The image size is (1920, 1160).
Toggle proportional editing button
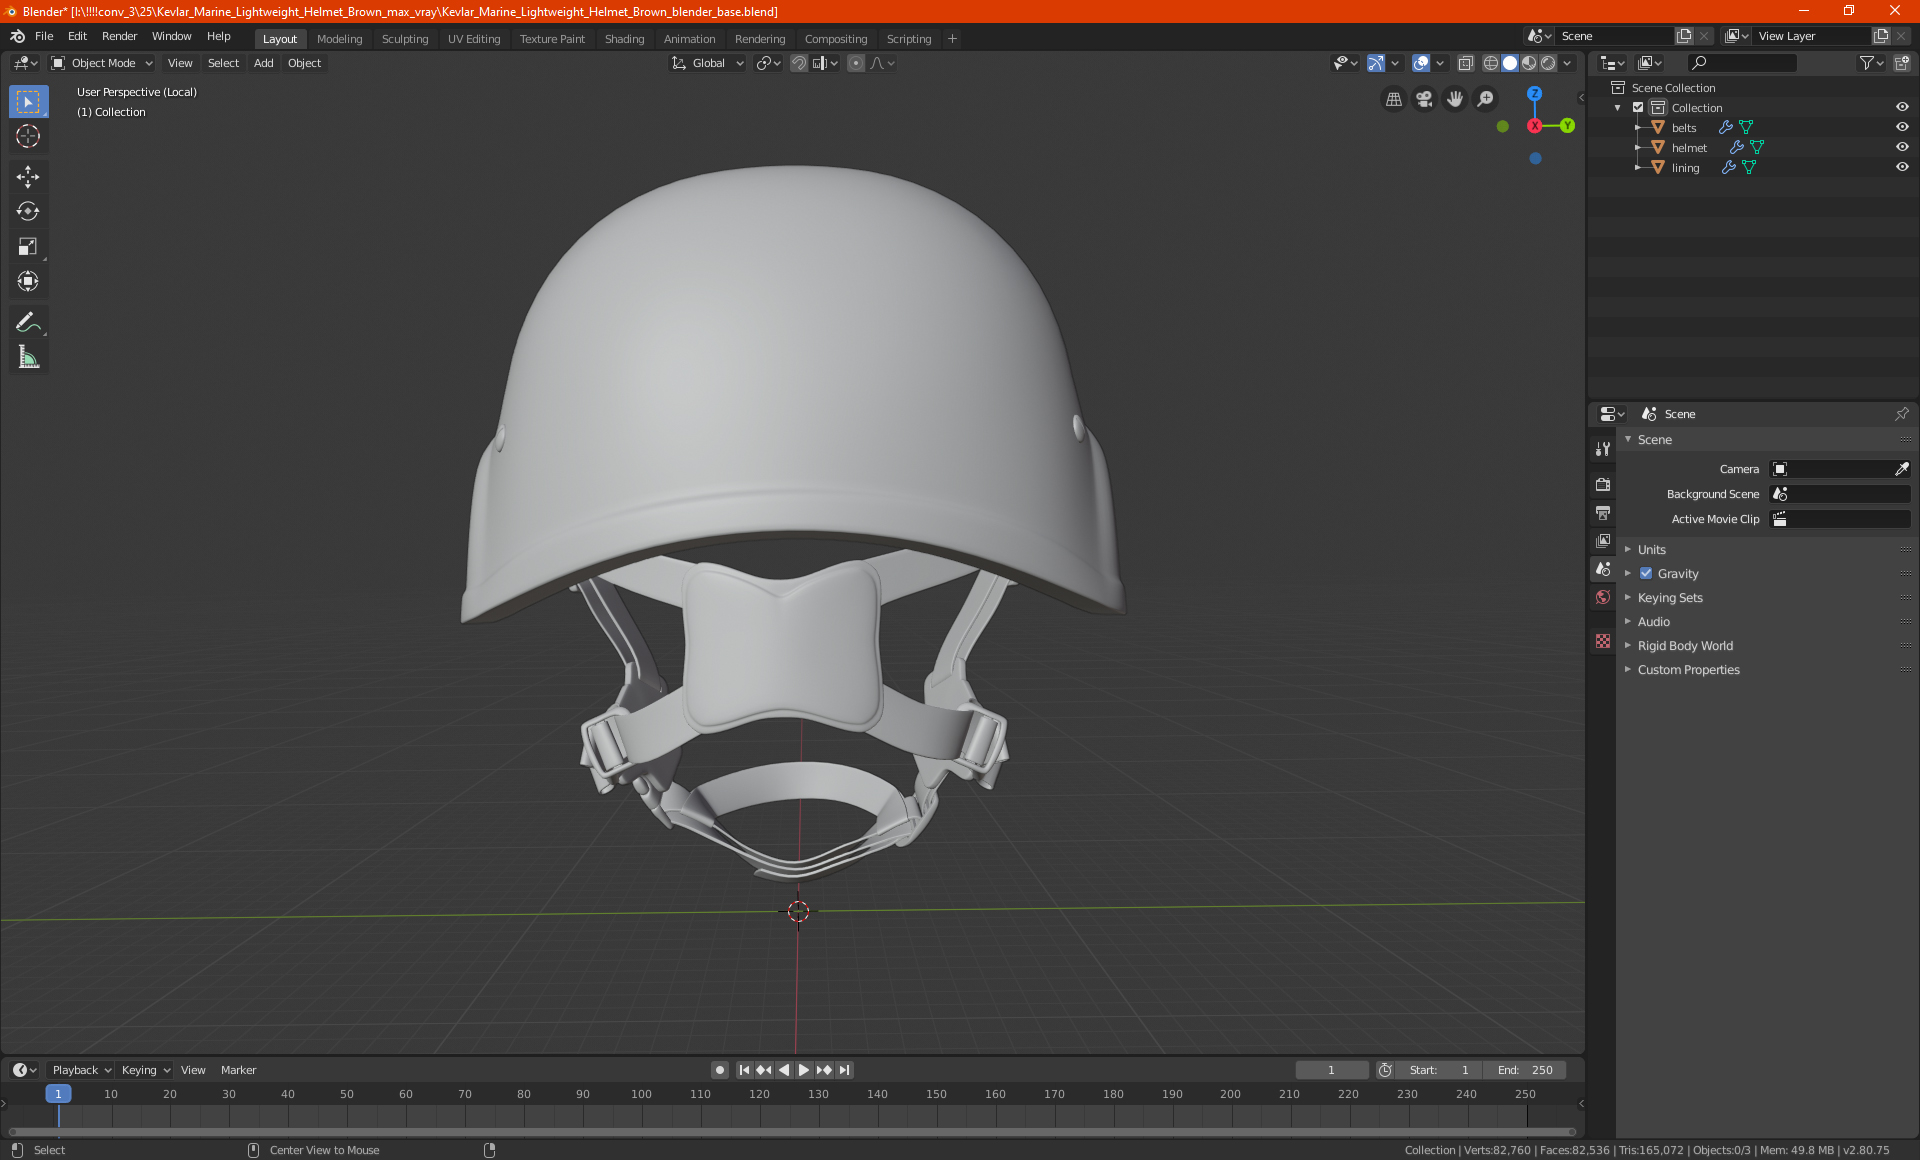pyautogui.click(x=856, y=63)
